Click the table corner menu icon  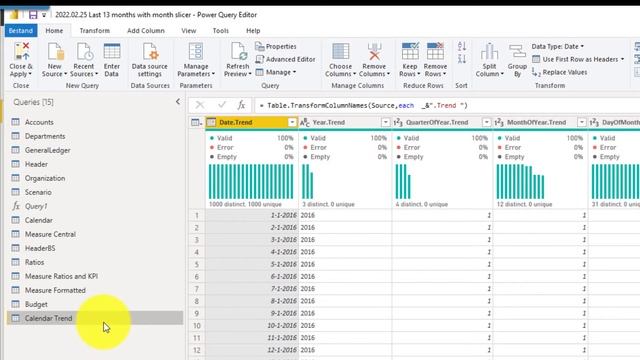click(197, 122)
